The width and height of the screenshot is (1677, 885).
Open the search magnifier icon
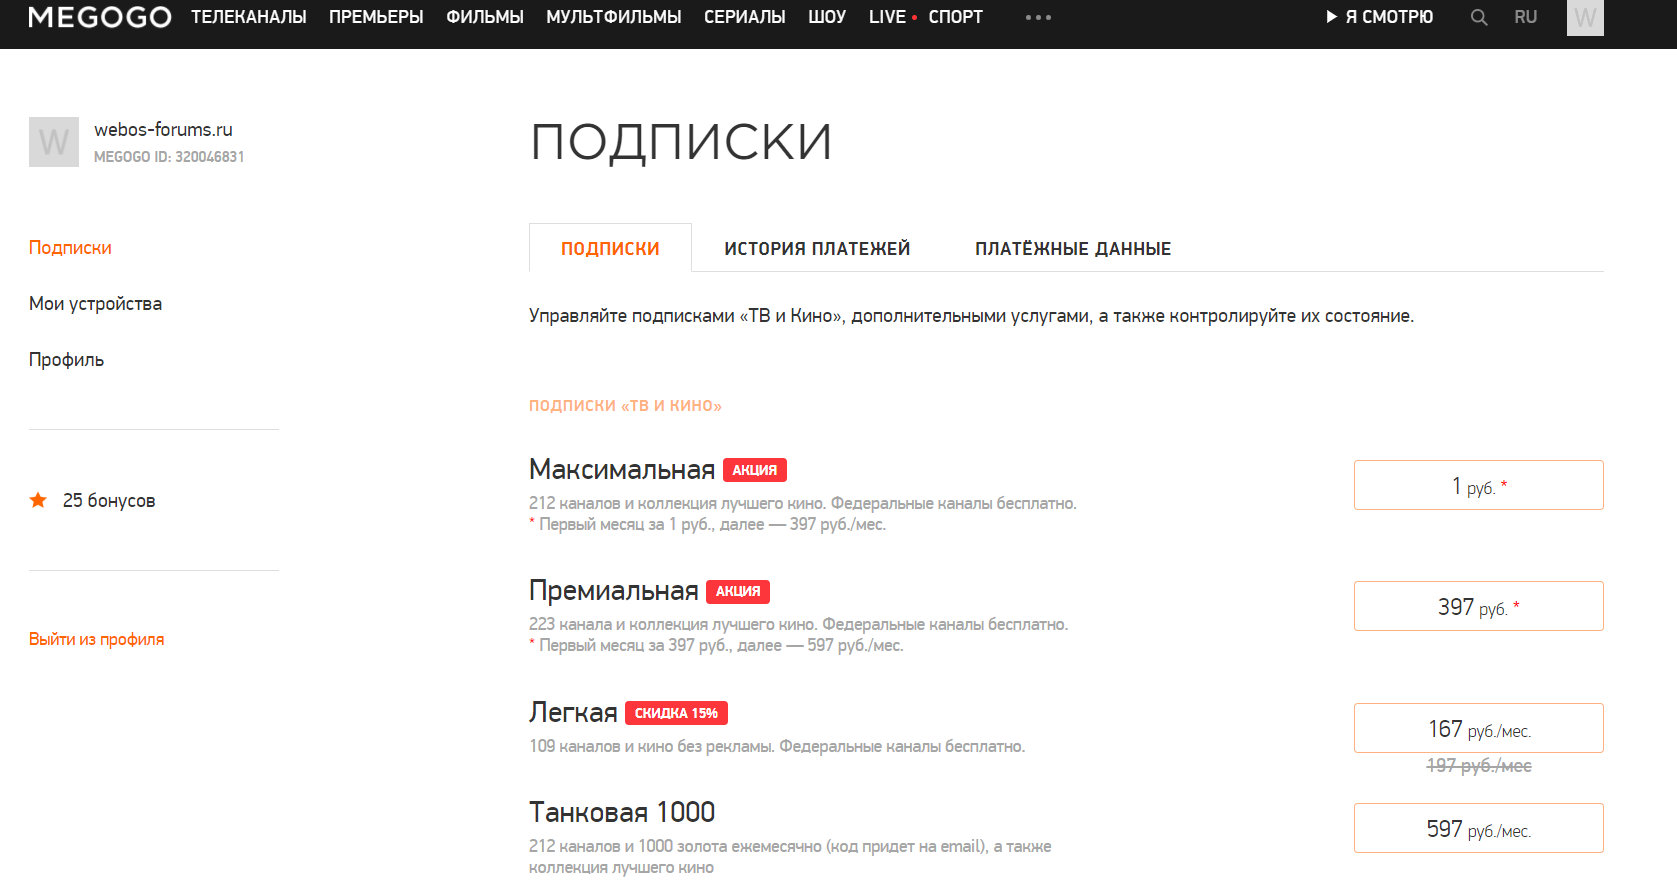click(x=1479, y=17)
